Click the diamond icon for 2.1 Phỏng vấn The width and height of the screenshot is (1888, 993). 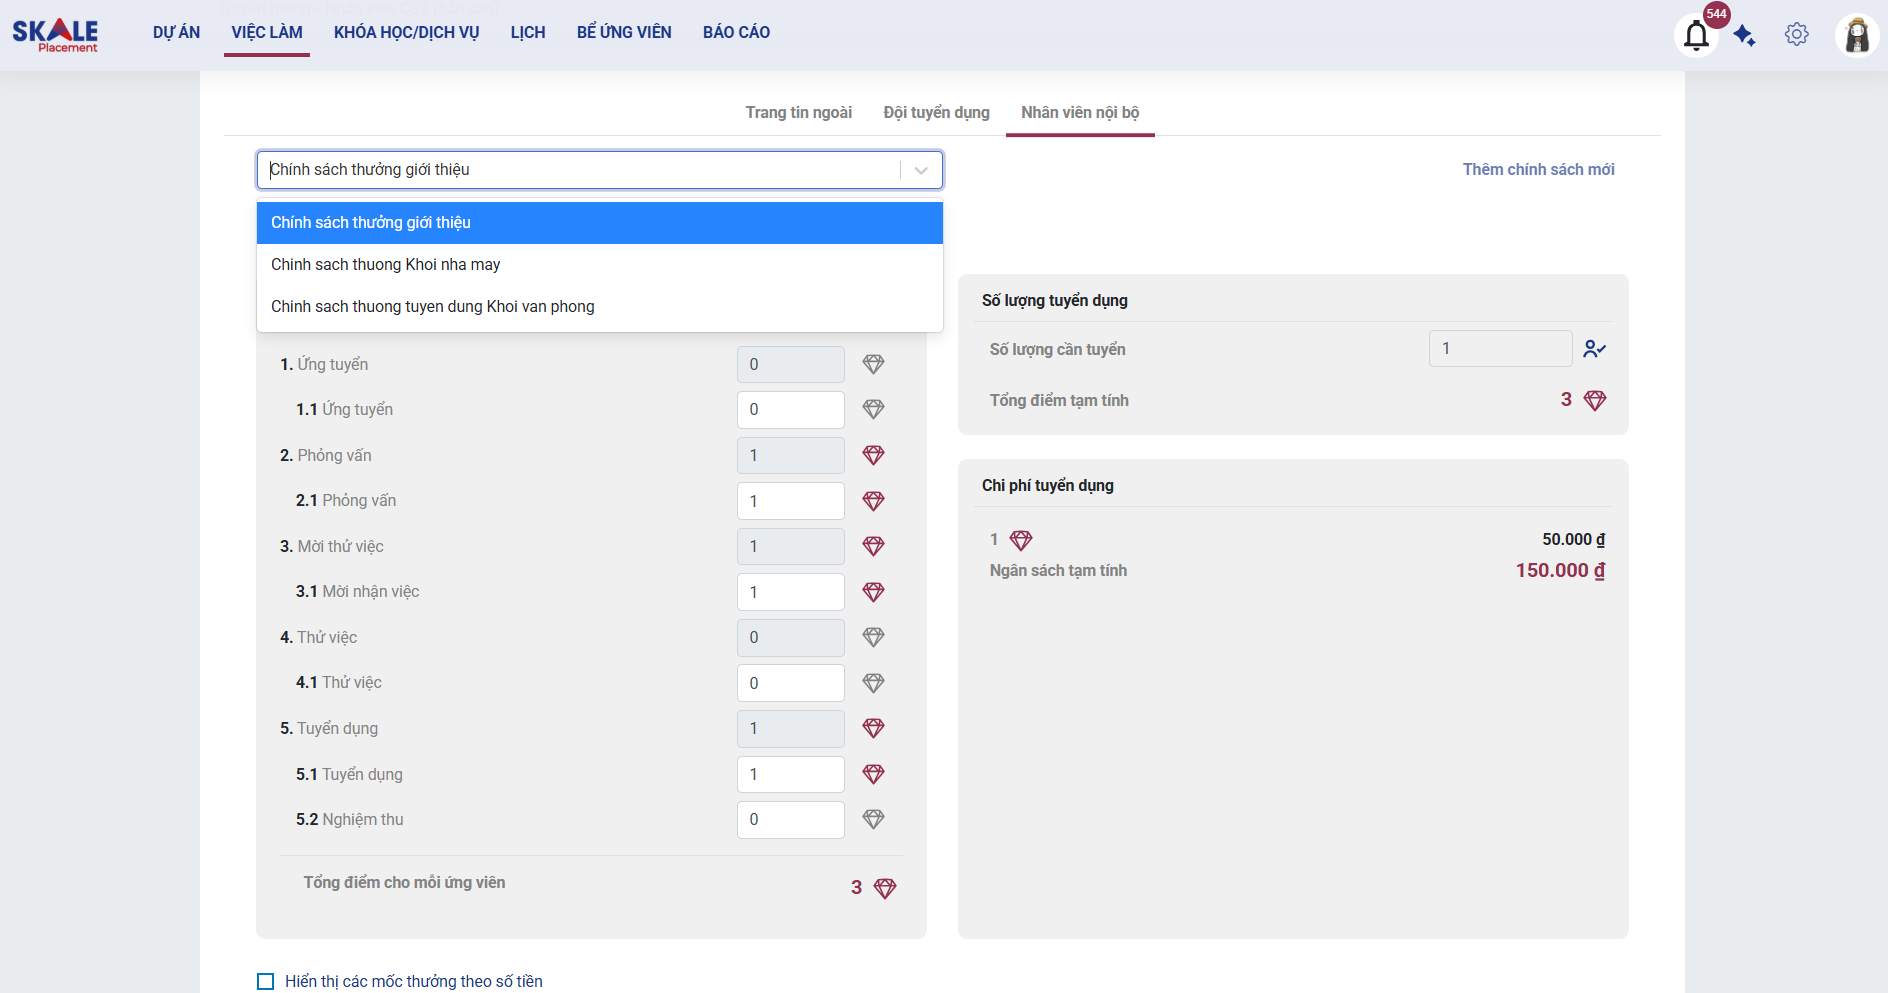[x=873, y=501]
